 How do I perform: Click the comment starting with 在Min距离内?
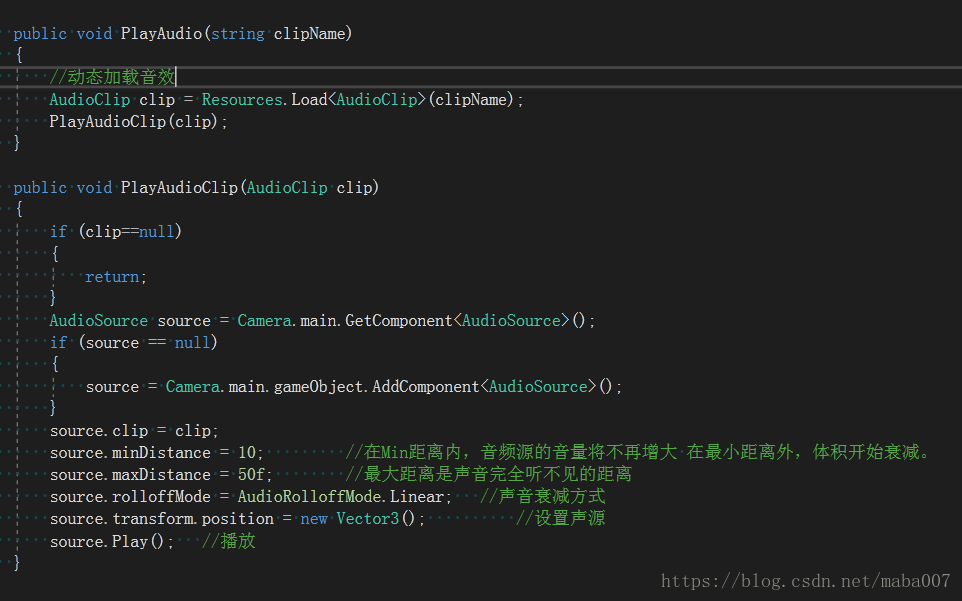pyautogui.click(x=638, y=453)
